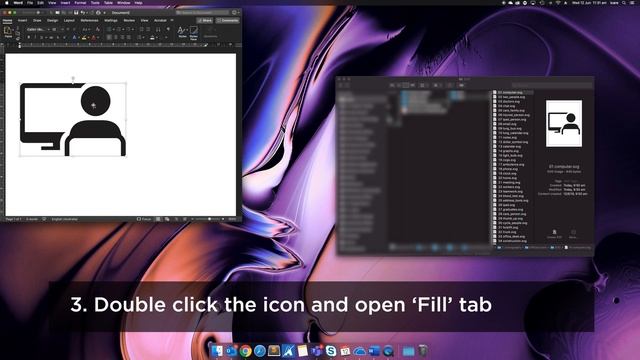Open the Styles Pane icon
This screenshot has height=360, width=640.
point(194,30)
